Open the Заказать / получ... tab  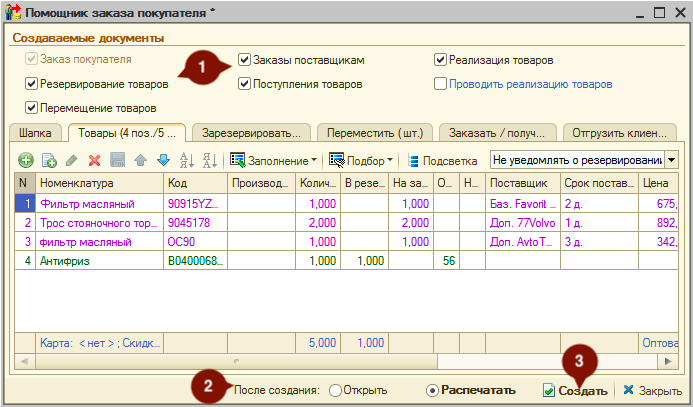click(497, 133)
